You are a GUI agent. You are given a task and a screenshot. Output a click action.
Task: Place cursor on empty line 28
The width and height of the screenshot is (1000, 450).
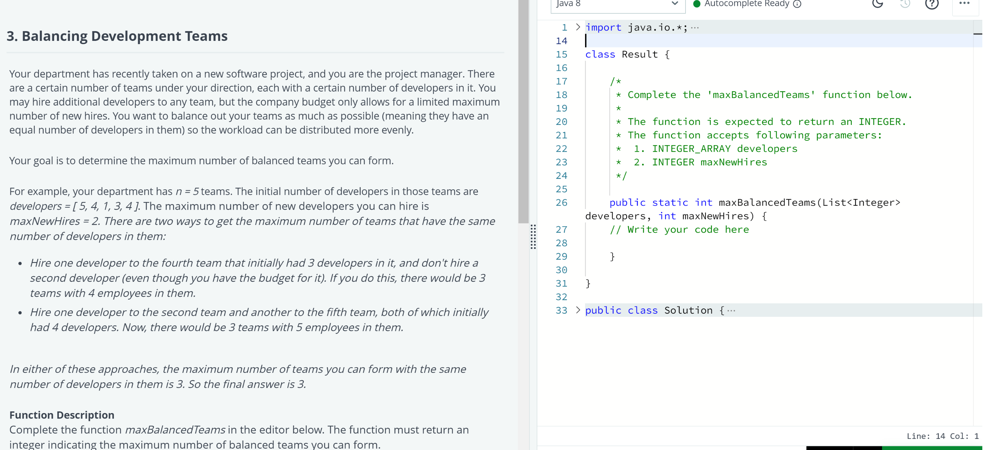[x=700, y=243]
